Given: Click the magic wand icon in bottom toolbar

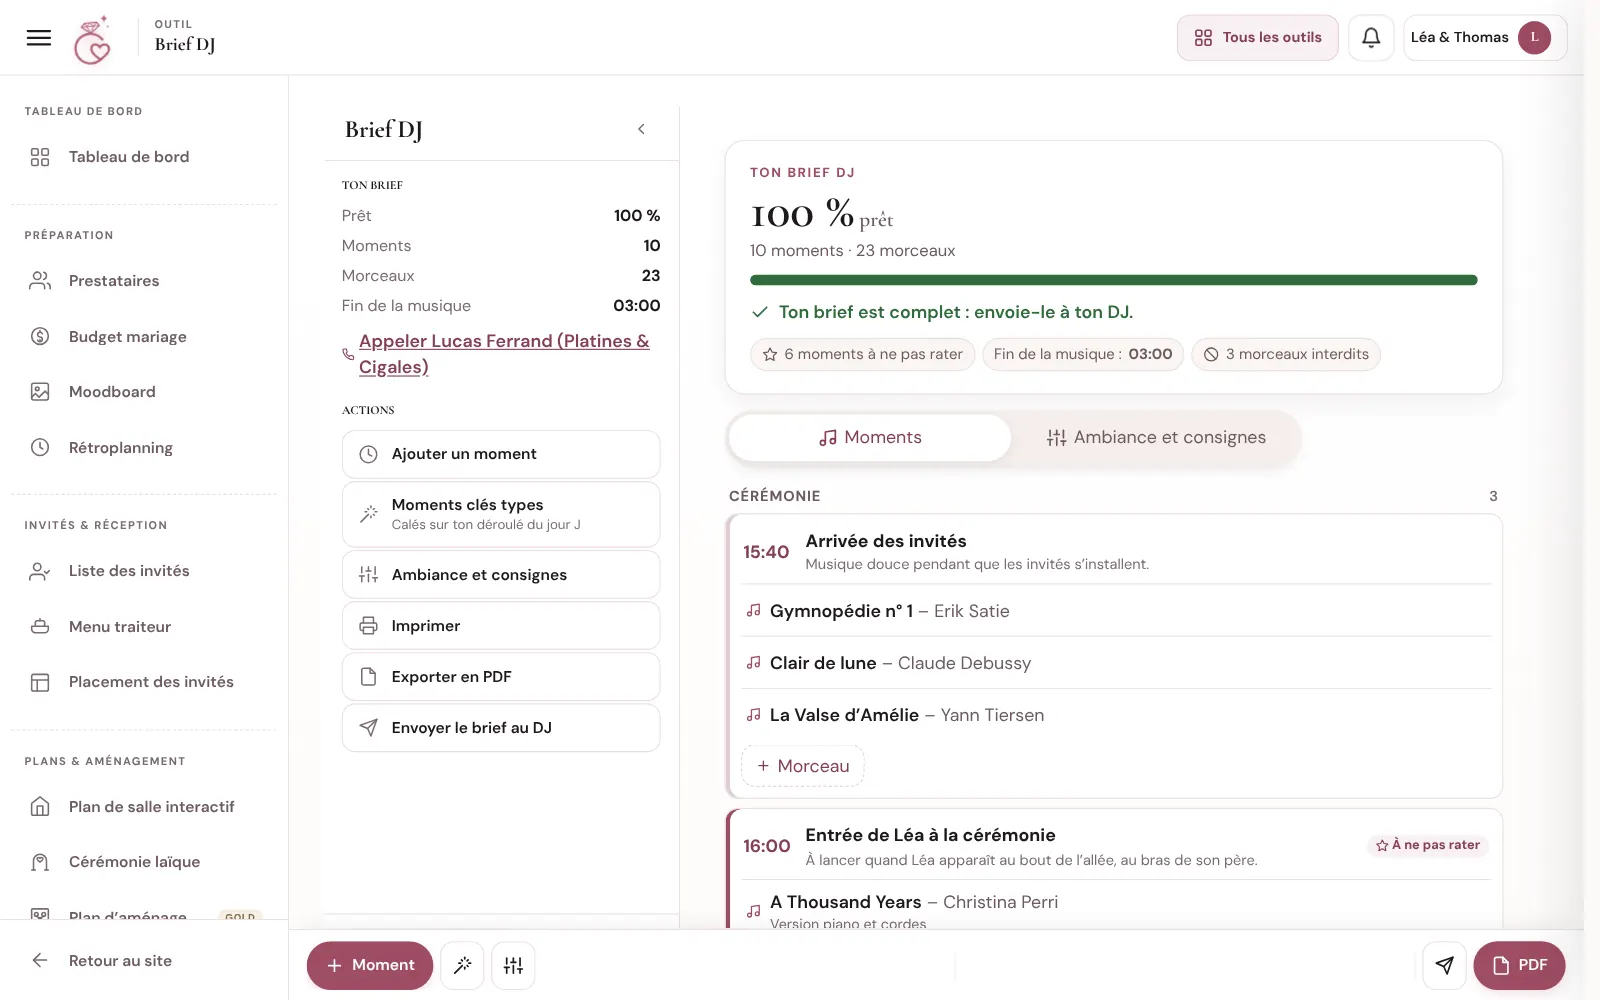Looking at the screenshot, I should coord(462,965).
